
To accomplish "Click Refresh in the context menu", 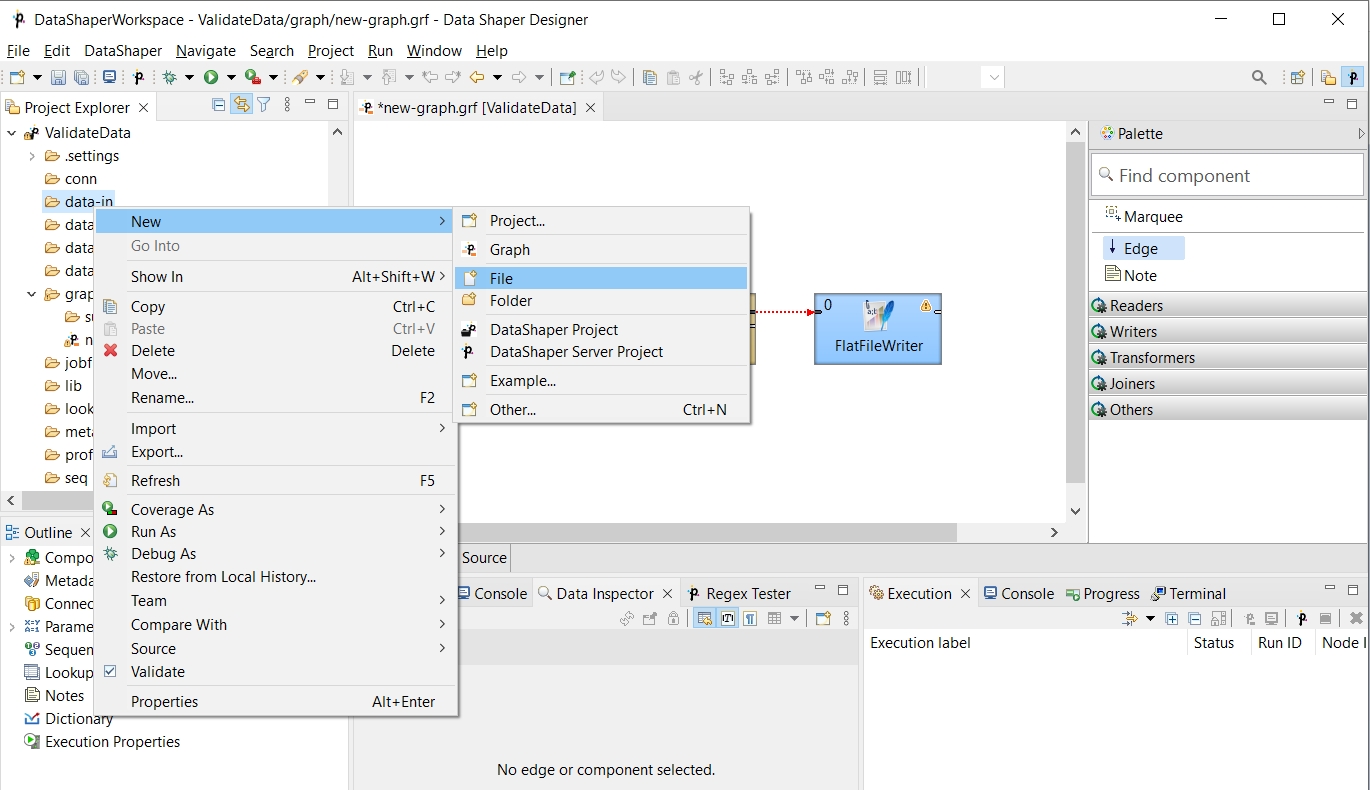I will pos(276,480).
